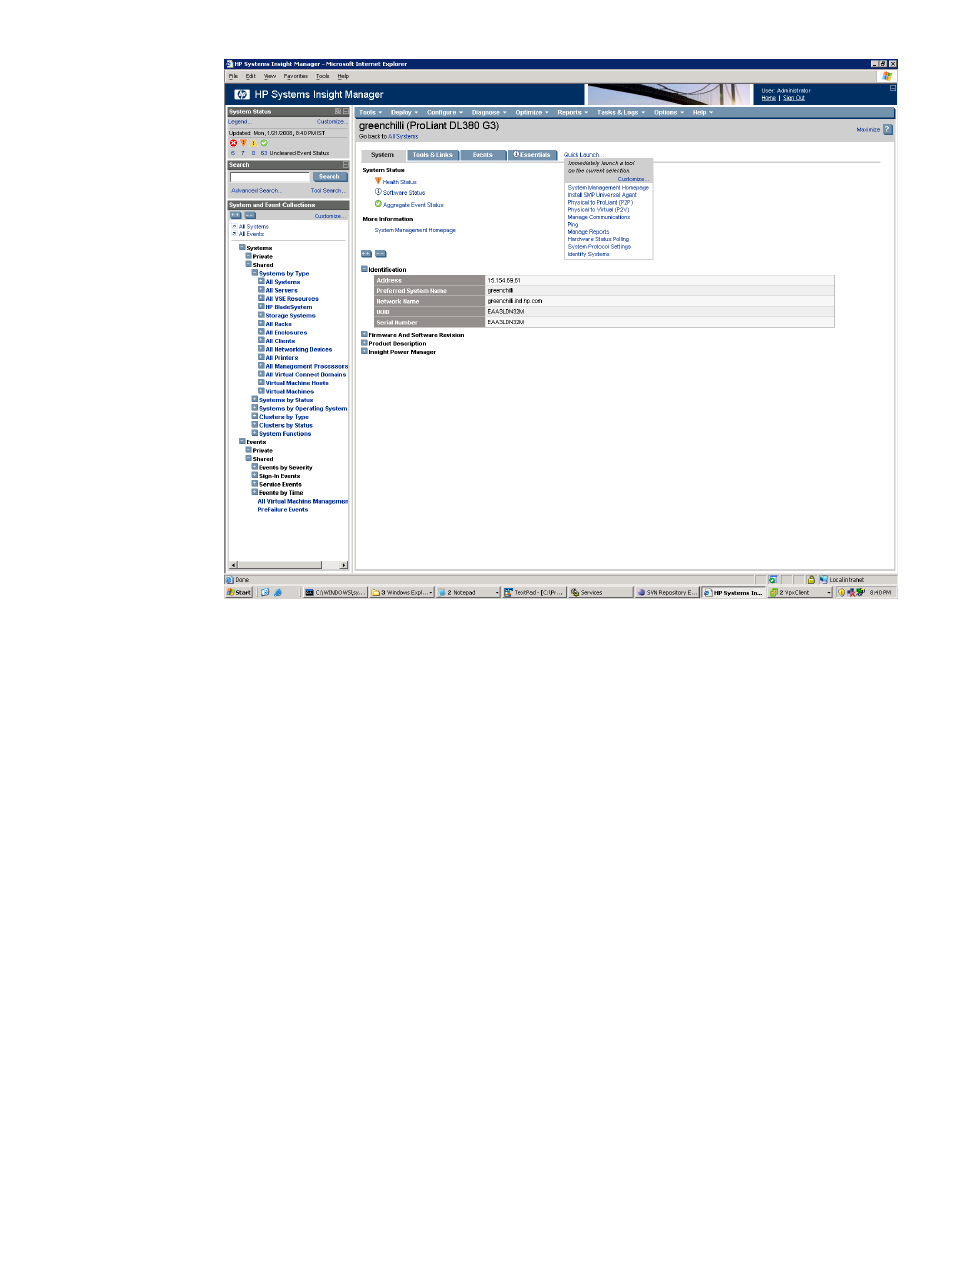This screenshot has width=954, height=1270.
Task: Click the Identify Systems quick launch link
Action: [x=589, y=254]
